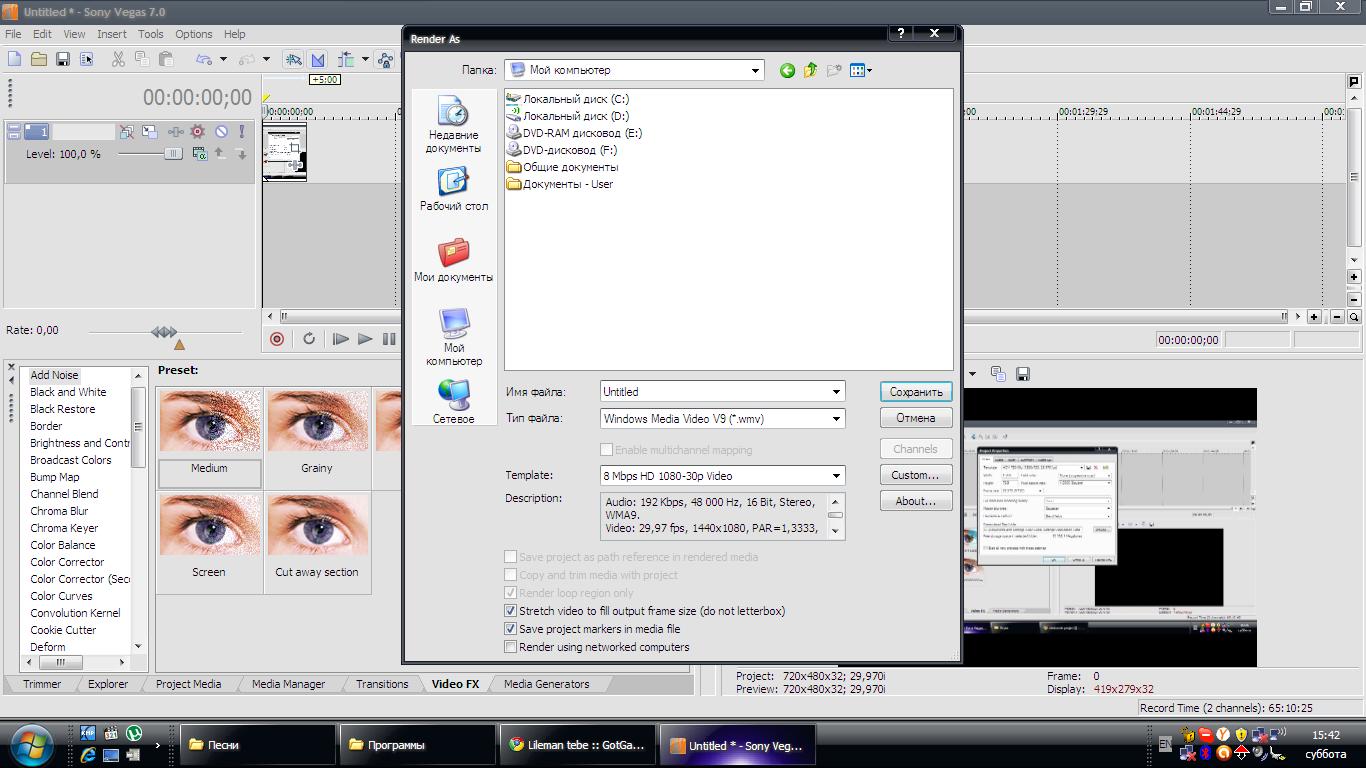Image resolution: width=1366 pixels, height=768 pixels.
Task: Open the Template dropdown
Action: [837, 476]
